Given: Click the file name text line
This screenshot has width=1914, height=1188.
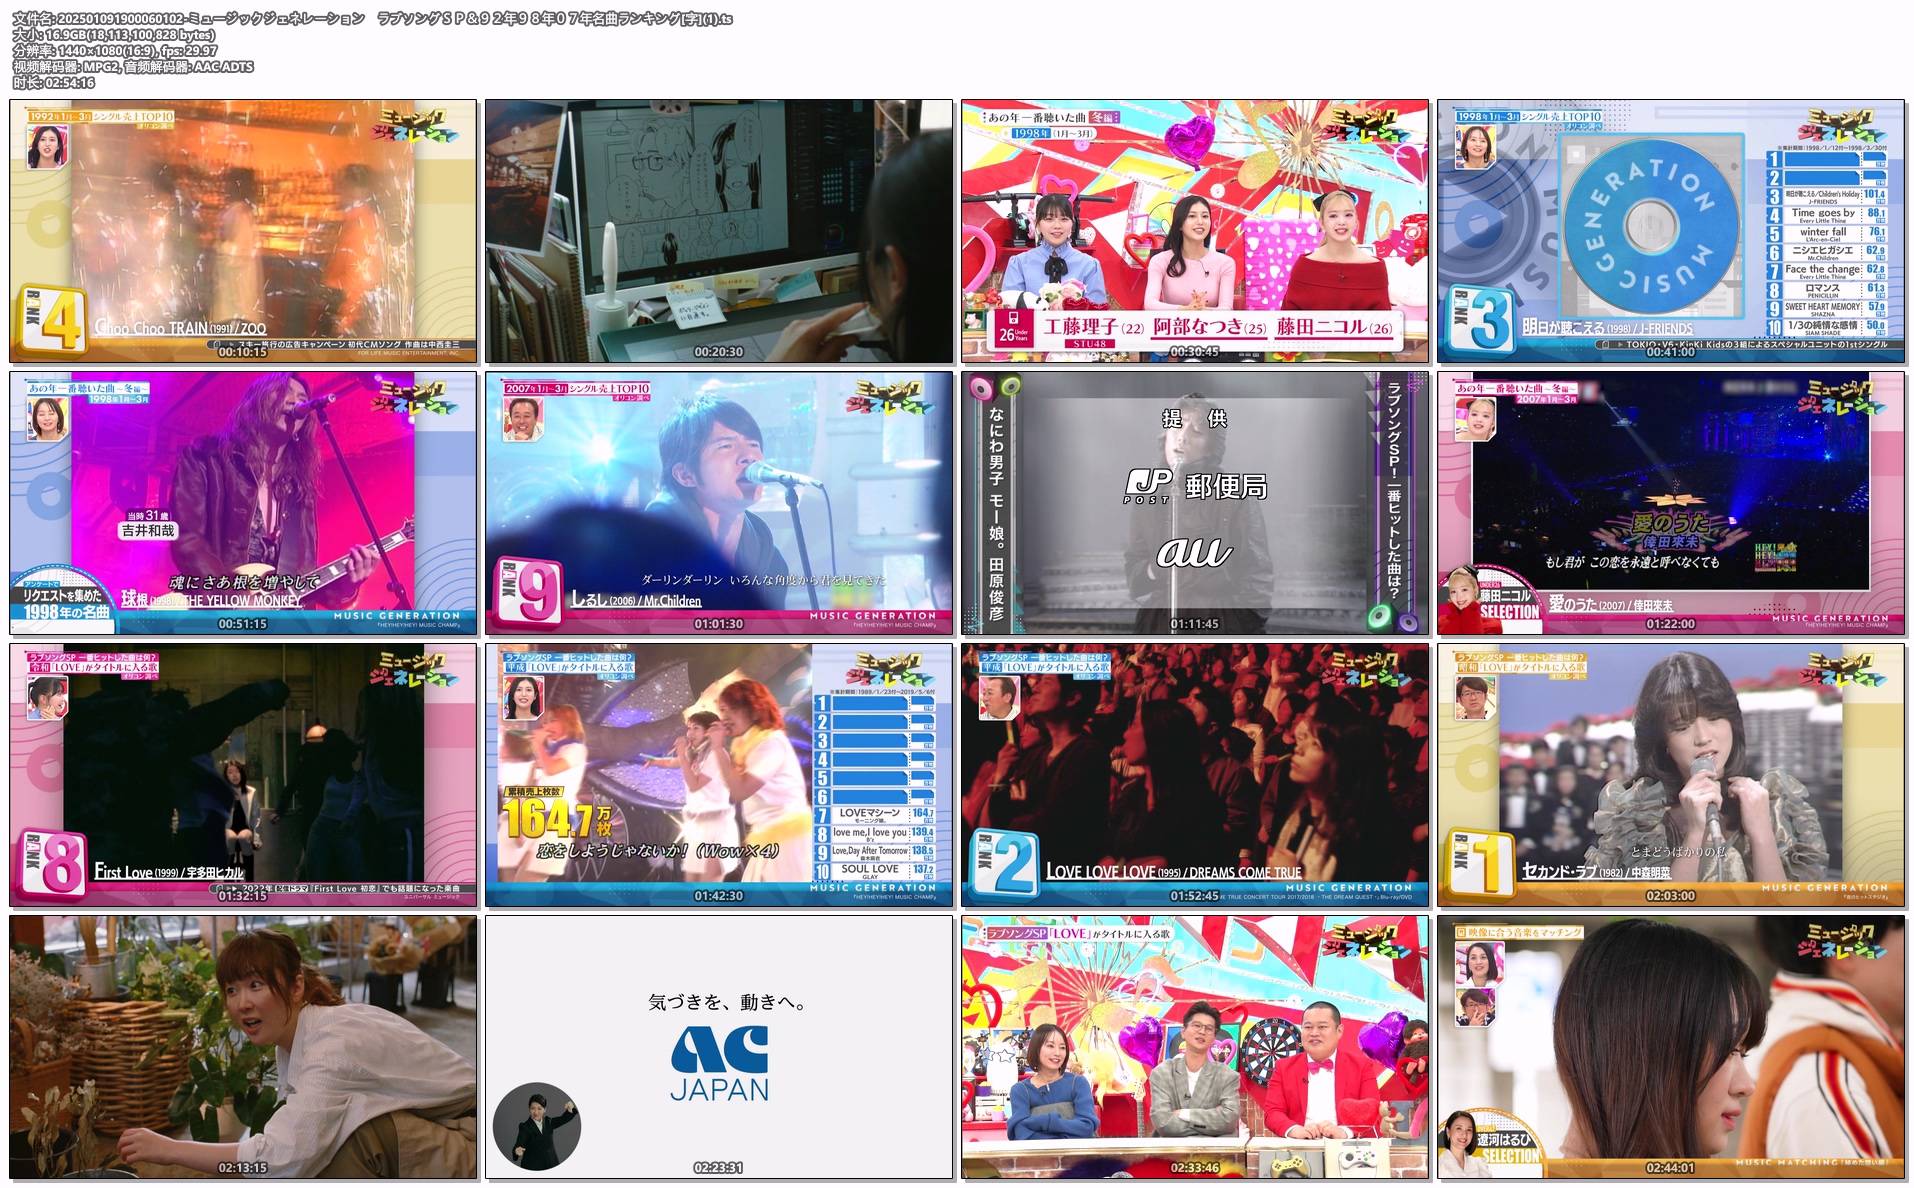Looking at the screenshot, I should pyautogui.click(x=373, y=19).
